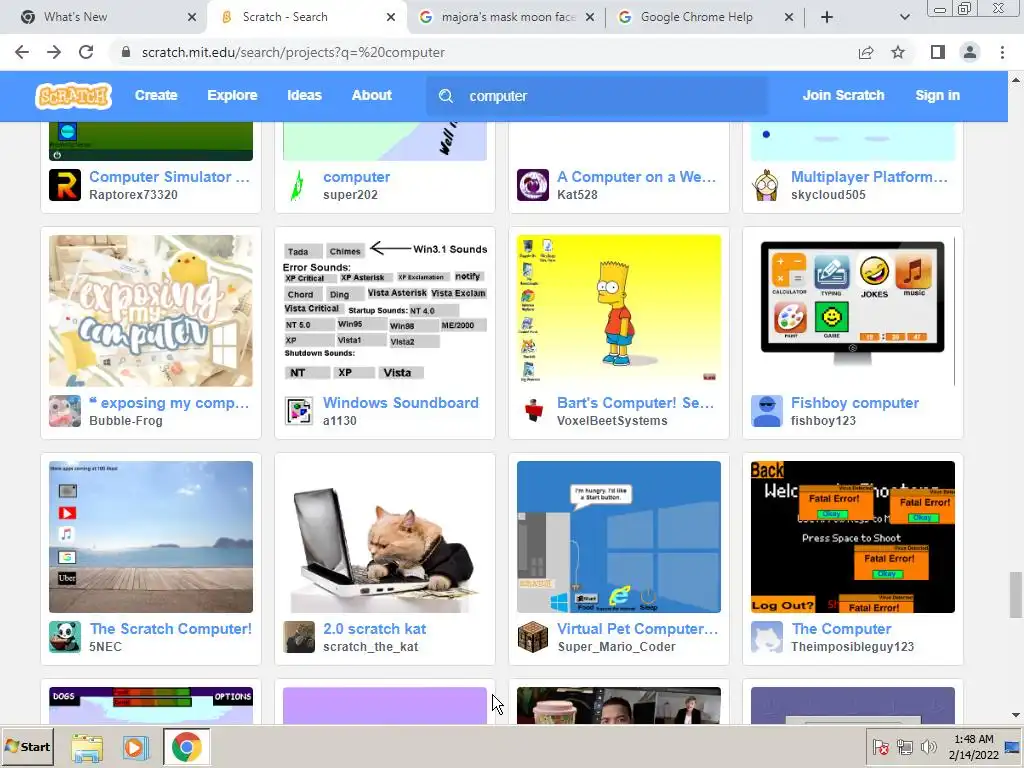1024x768 pixels.
Task: Open super202 user avatar
Action: (x=298, y=185)
